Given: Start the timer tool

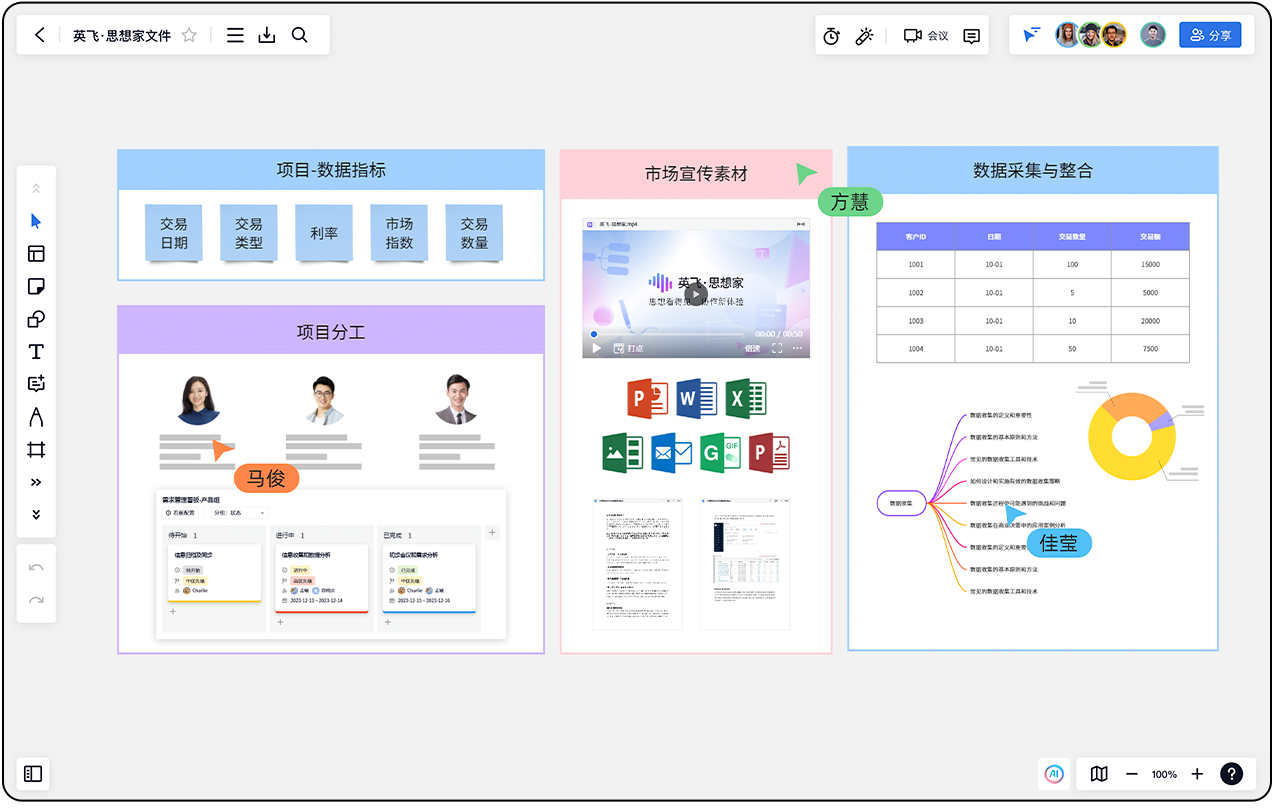Looking at the screenshot, I should pyautogui.click(x=832, y=36).
